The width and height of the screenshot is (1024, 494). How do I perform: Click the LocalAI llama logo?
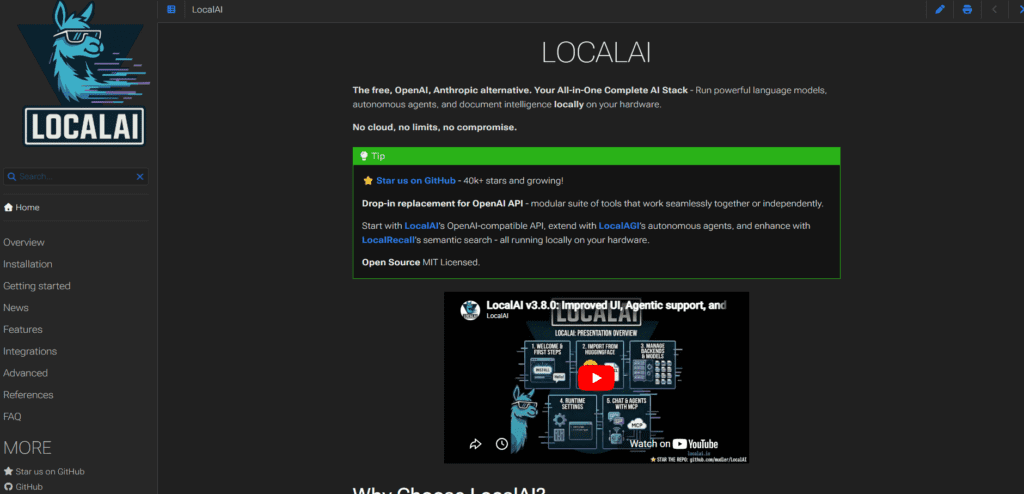(84, 73)
